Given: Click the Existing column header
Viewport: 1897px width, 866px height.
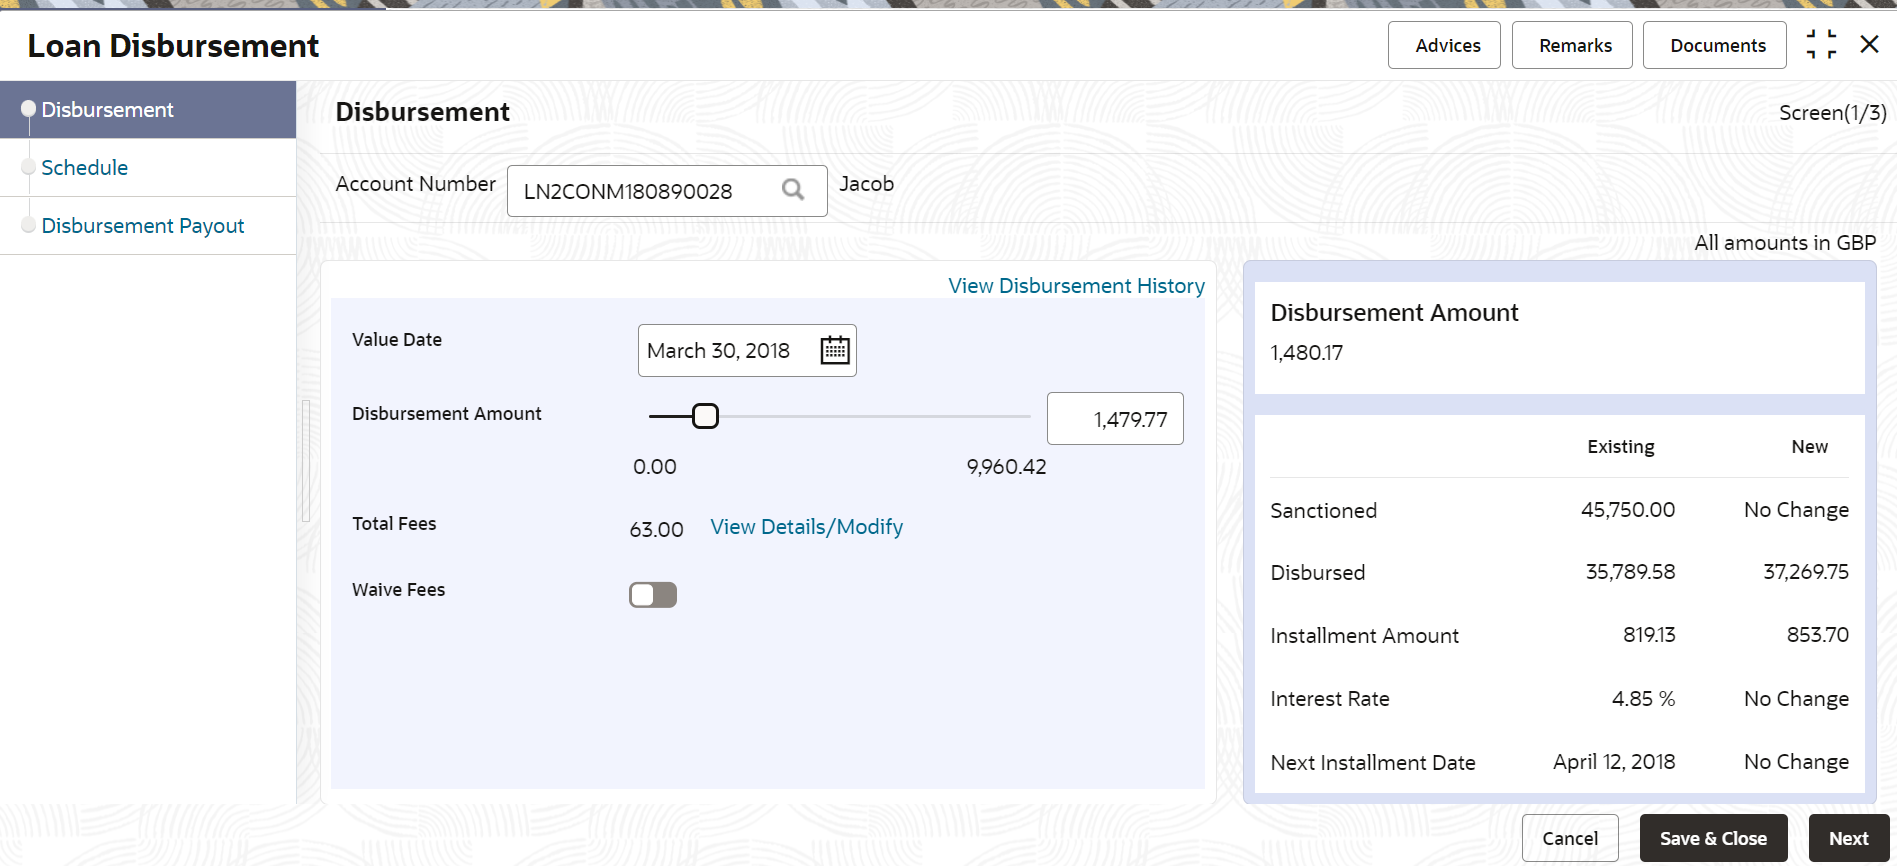Looking at the screenshot, I should (1621, 447).
